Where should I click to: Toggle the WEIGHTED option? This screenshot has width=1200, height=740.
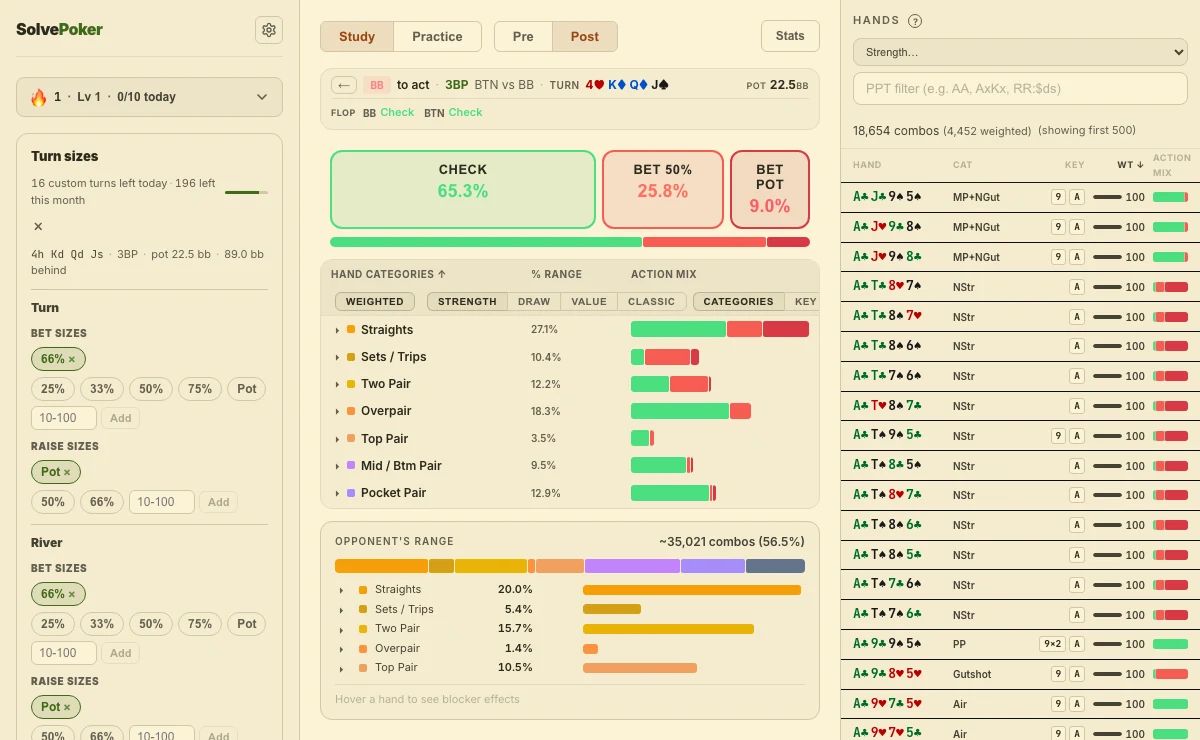(375, 301)
